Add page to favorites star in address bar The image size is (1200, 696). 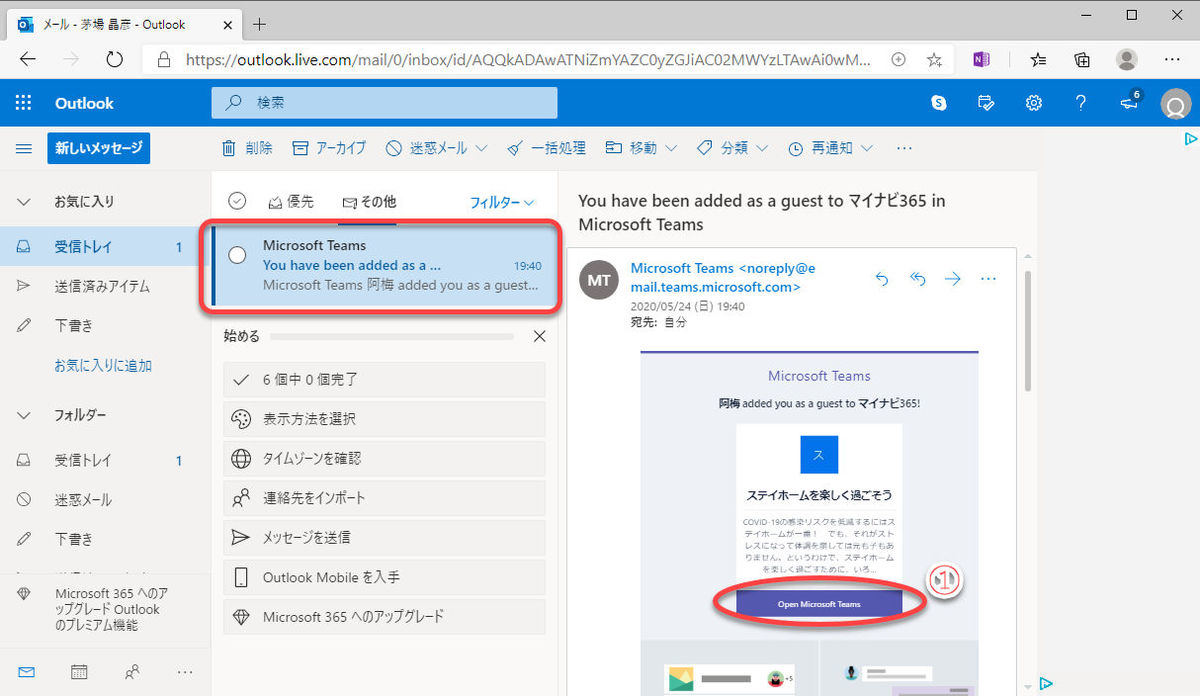934,60
